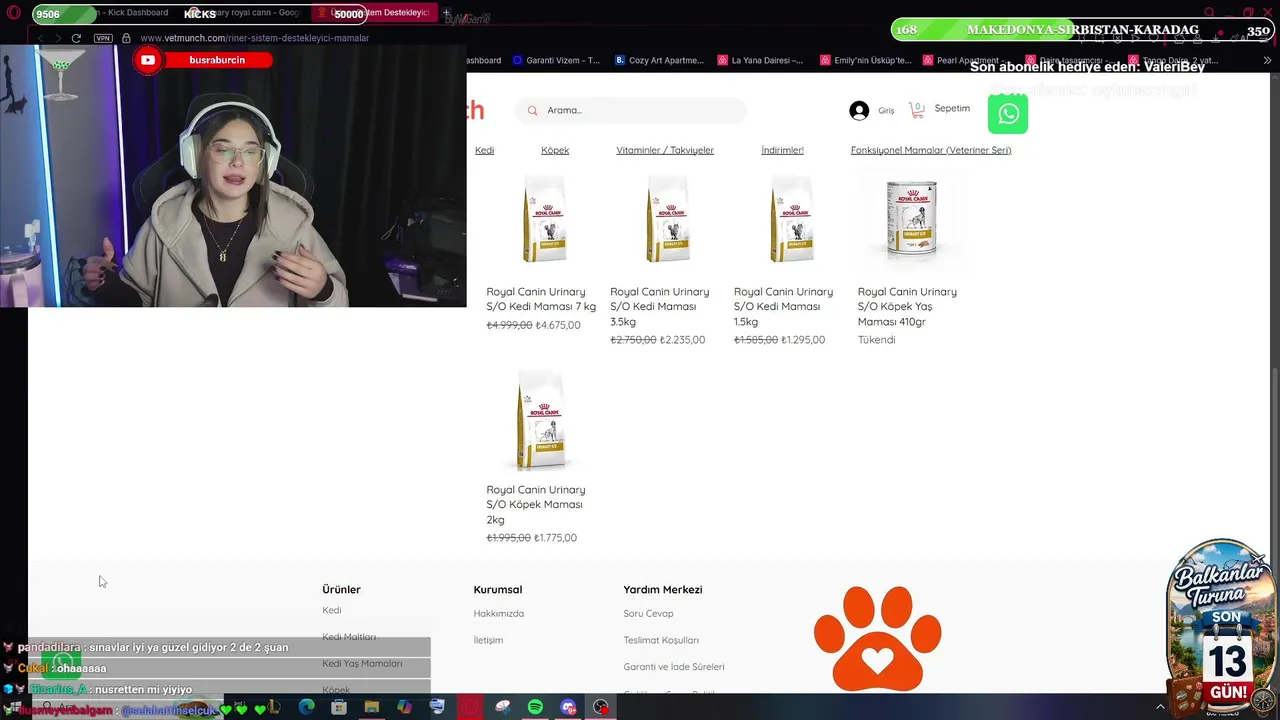Click the 1.5kg cat food product image
This screenshot has height=720, width=1280.
791,219
